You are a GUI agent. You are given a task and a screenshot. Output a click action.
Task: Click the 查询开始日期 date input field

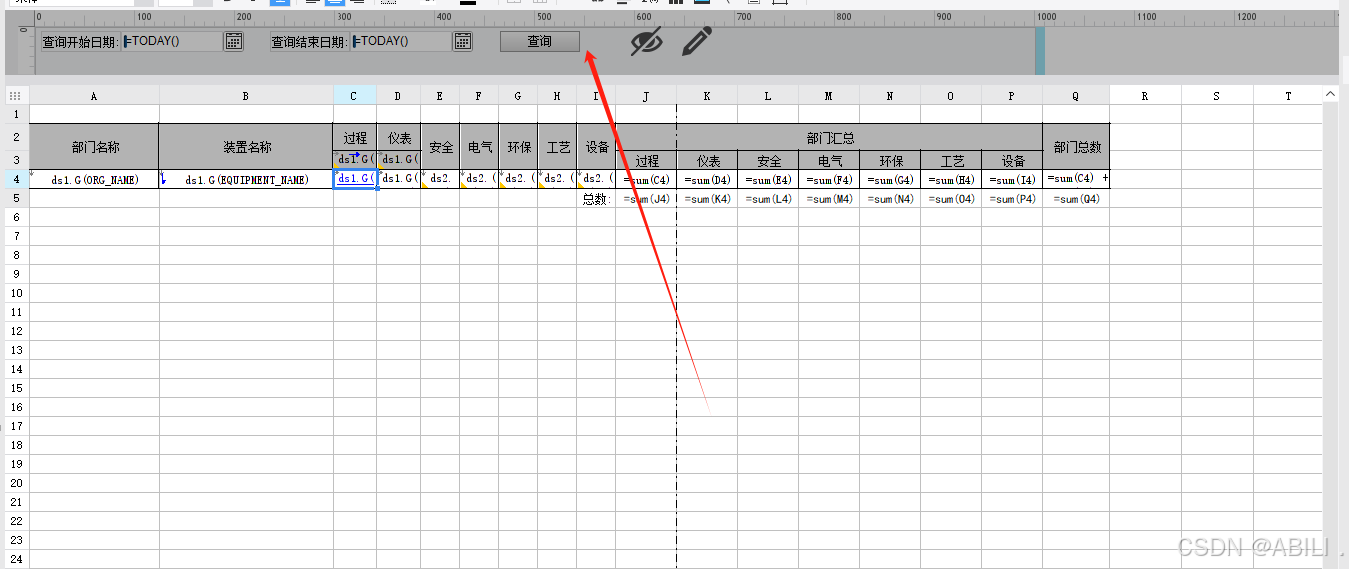pyautogui.click(x=171, y=41)
